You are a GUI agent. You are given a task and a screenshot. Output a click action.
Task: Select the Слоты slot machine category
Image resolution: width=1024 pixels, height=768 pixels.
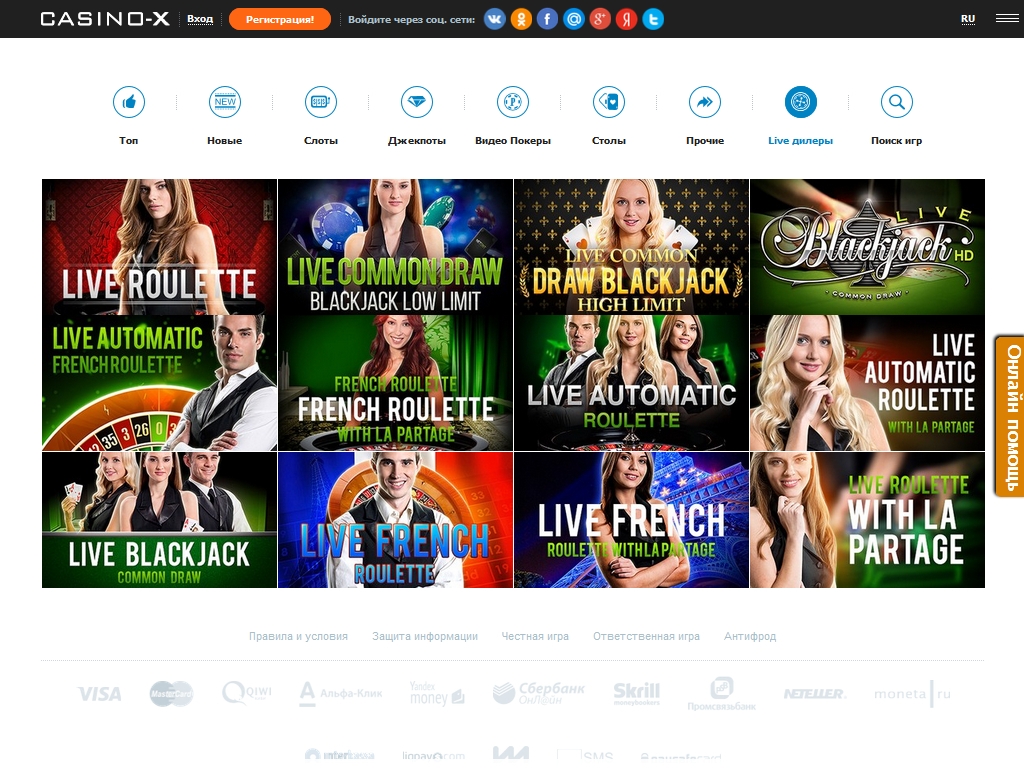click(x=320, y=102)
